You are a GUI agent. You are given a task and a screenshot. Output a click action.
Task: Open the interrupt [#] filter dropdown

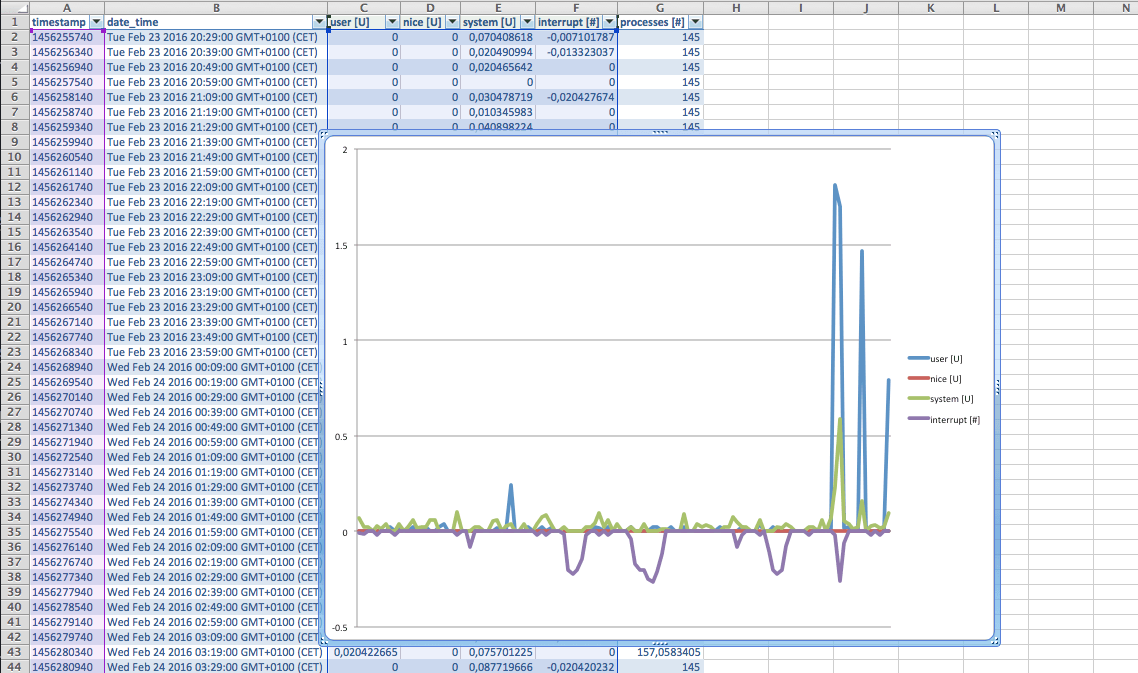point(608,21)
